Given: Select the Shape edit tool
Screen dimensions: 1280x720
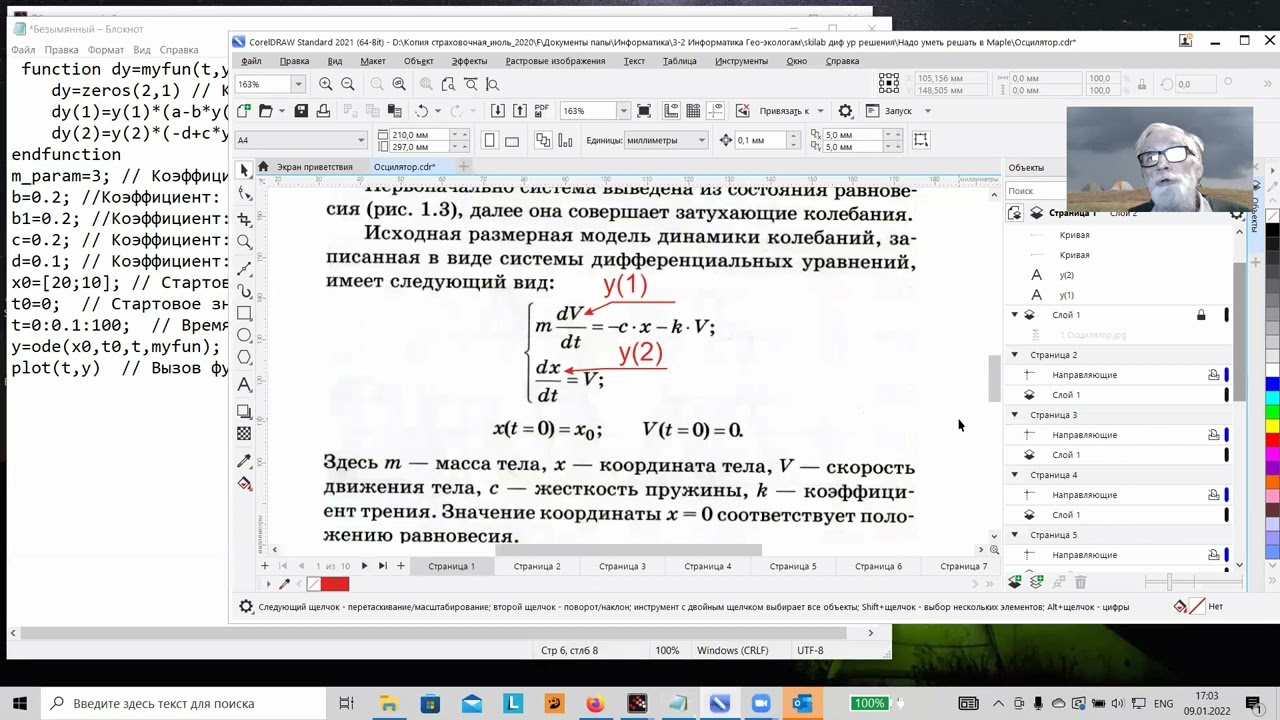Looking at the screenshot, I should 244,193.
